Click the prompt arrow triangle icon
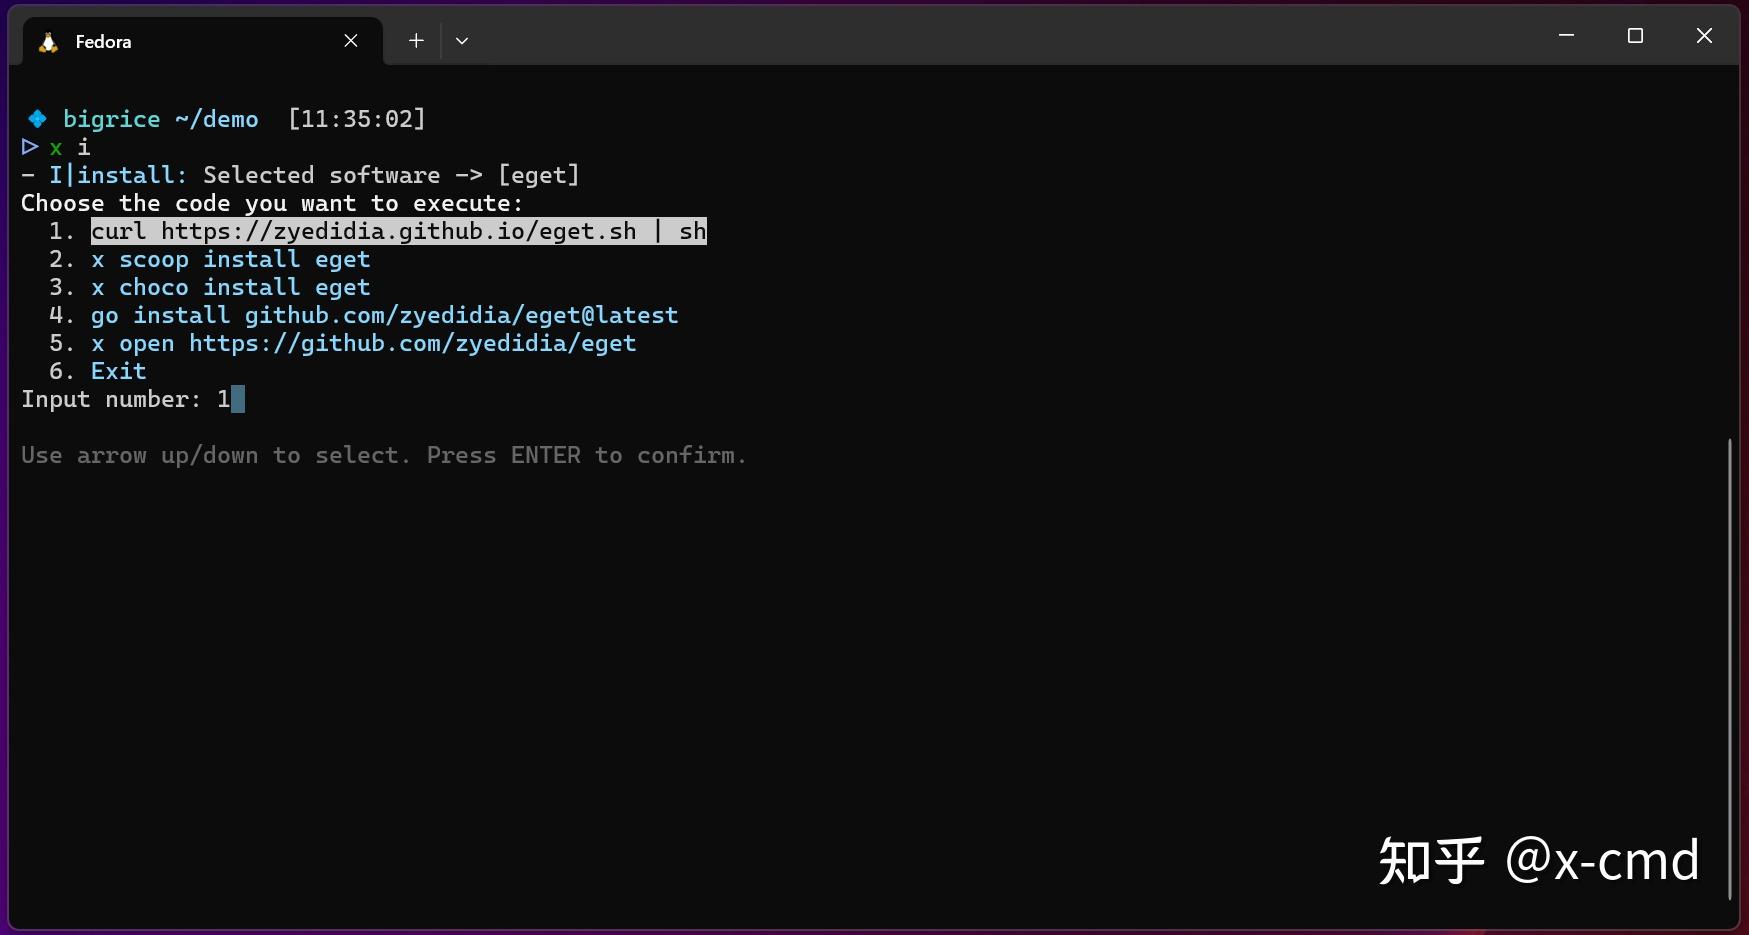 pyautogui.click(x=30, y=147)
